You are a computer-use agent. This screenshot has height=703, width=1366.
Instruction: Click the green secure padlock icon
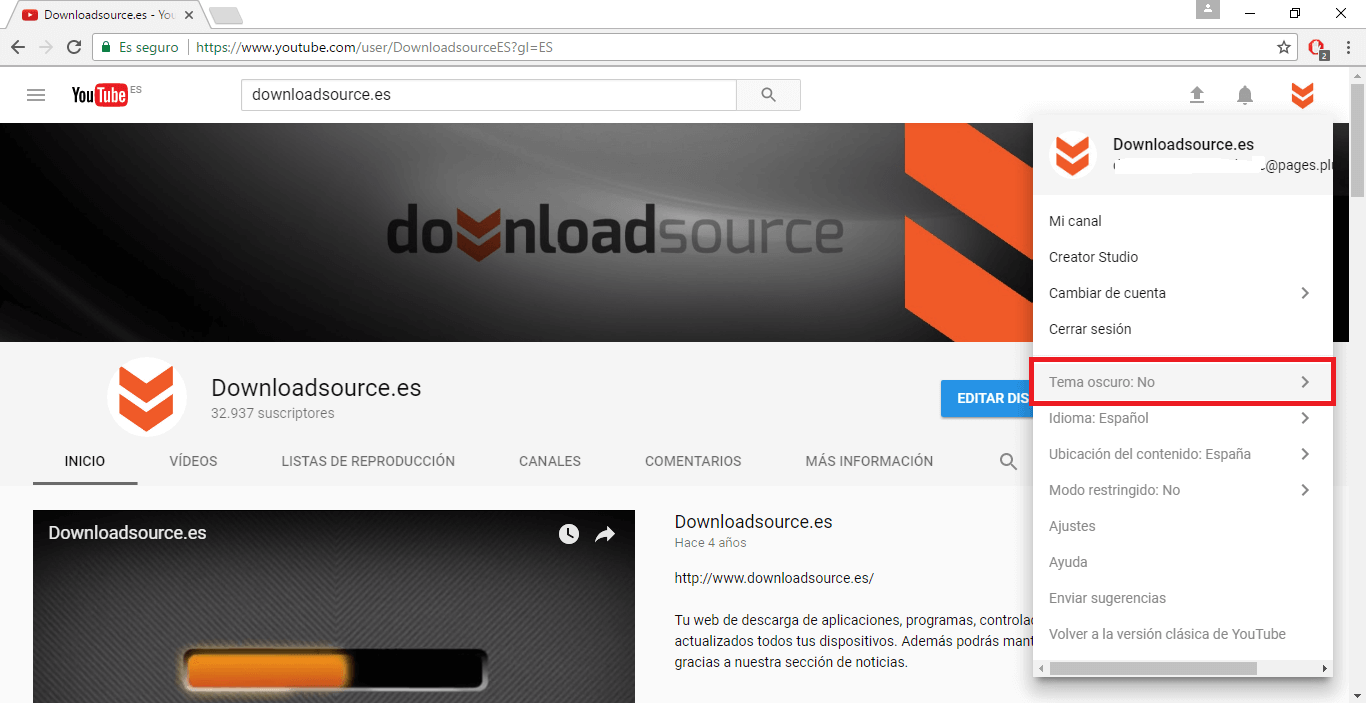tap(106, 47)
